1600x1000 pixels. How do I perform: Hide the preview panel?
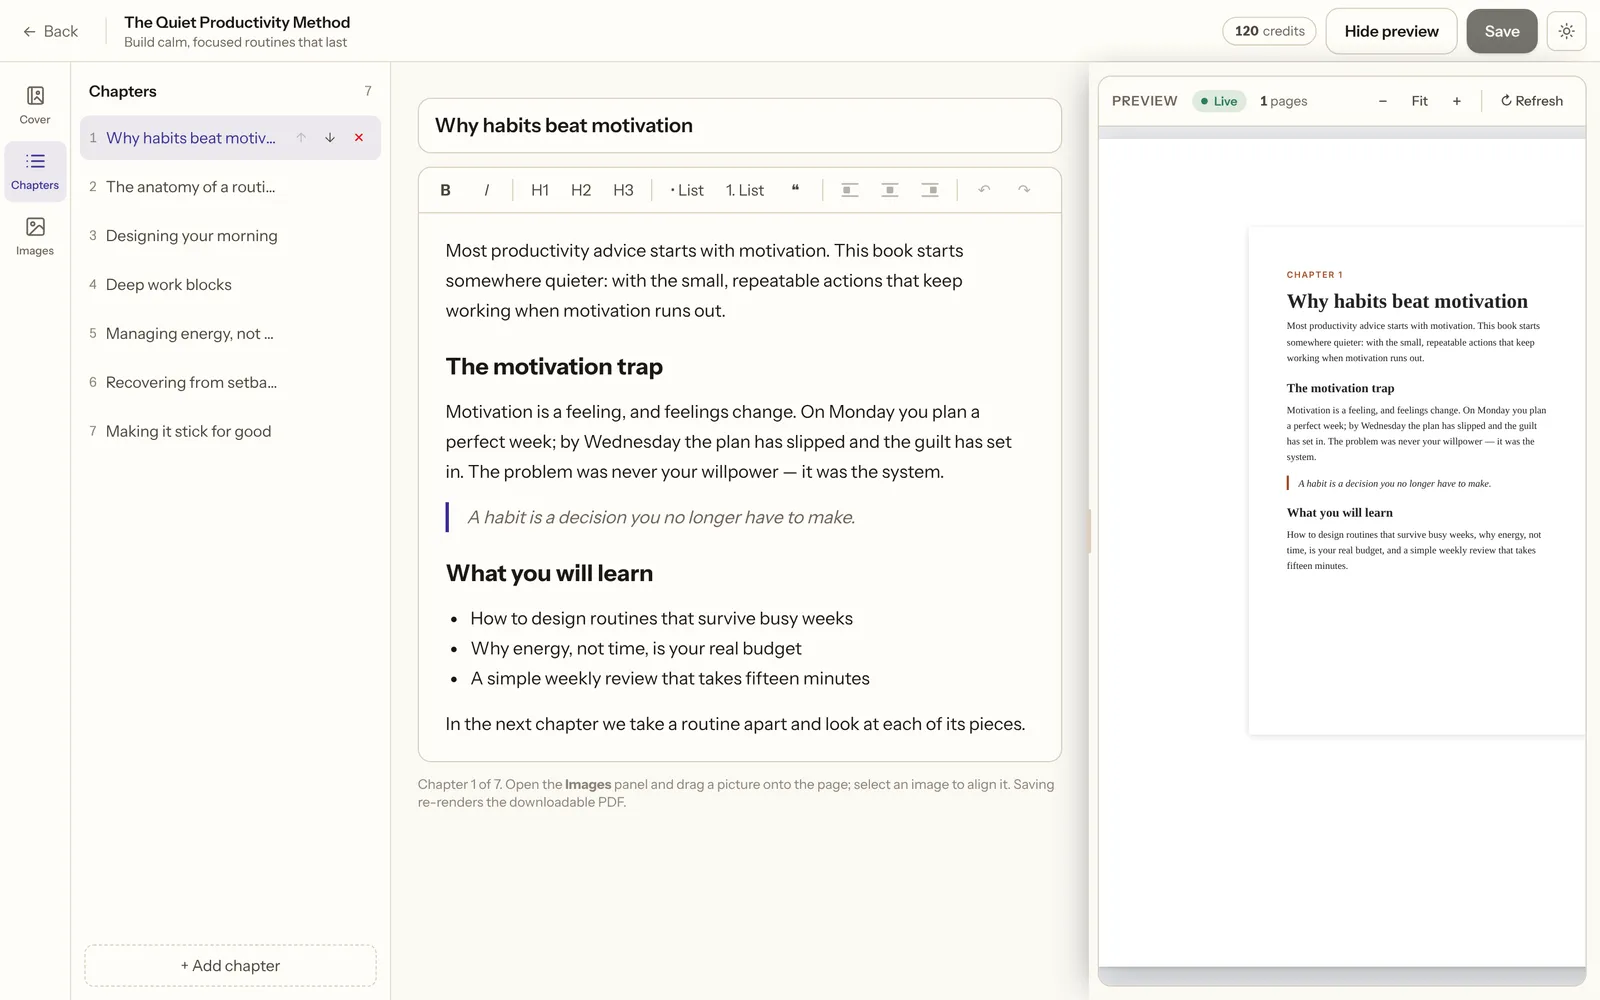(1391, 31)
